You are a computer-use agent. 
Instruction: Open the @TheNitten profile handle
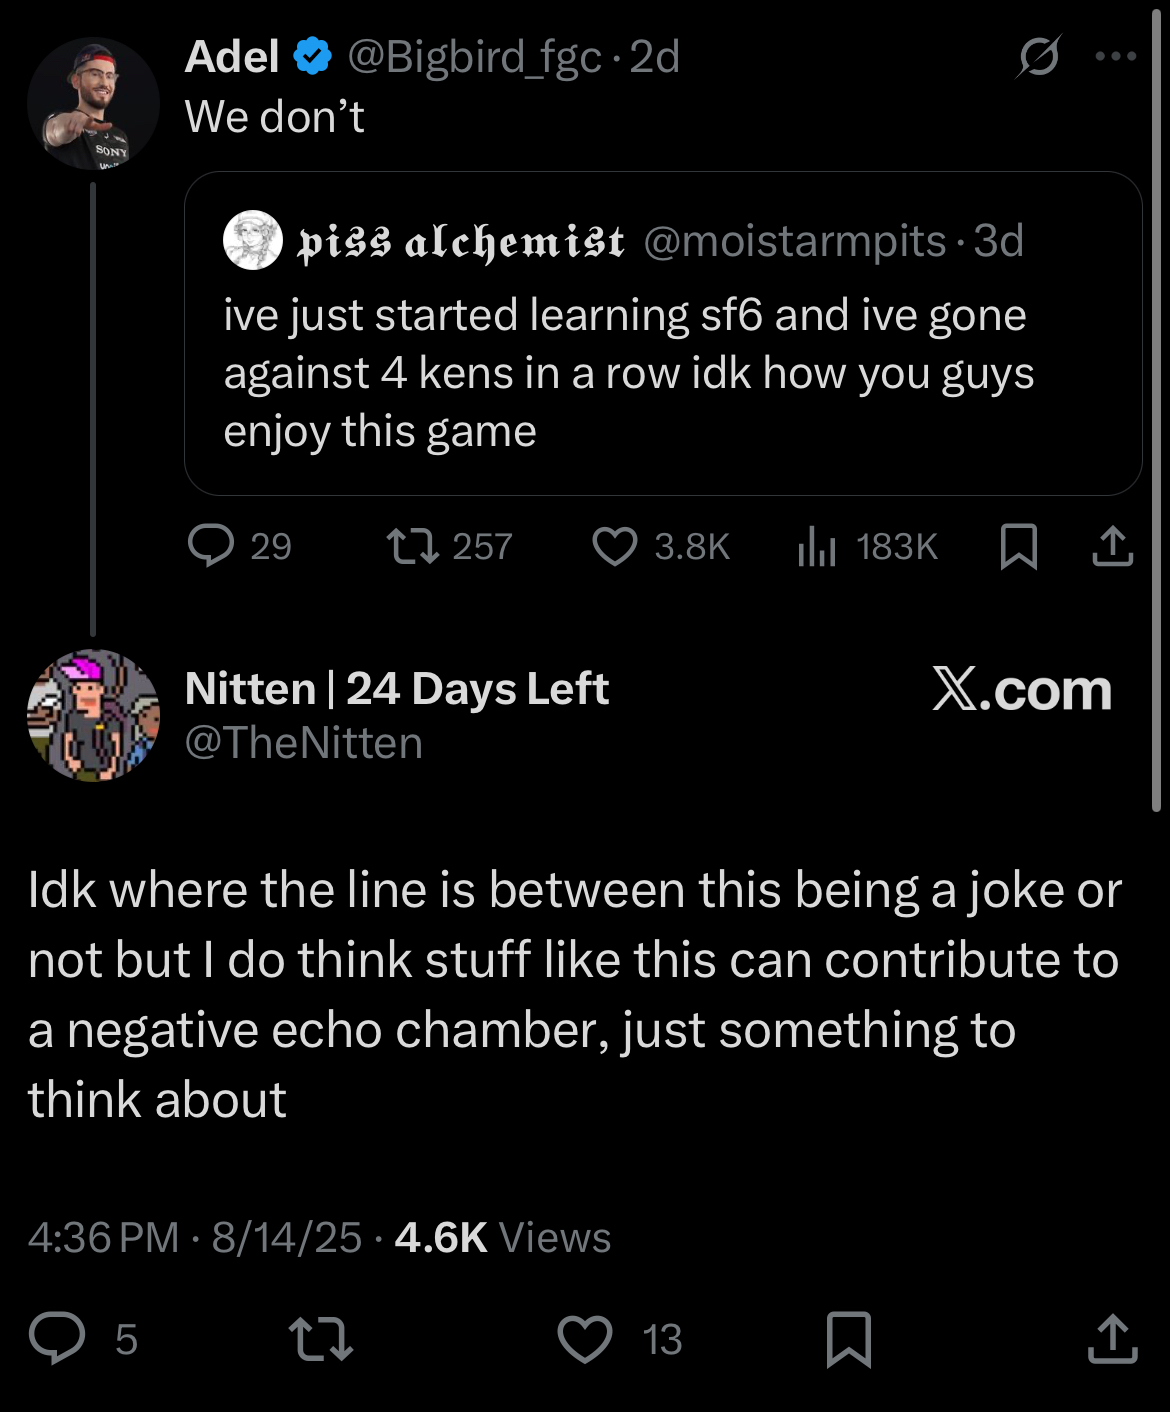pyautogui.click(x=304, y=743)
